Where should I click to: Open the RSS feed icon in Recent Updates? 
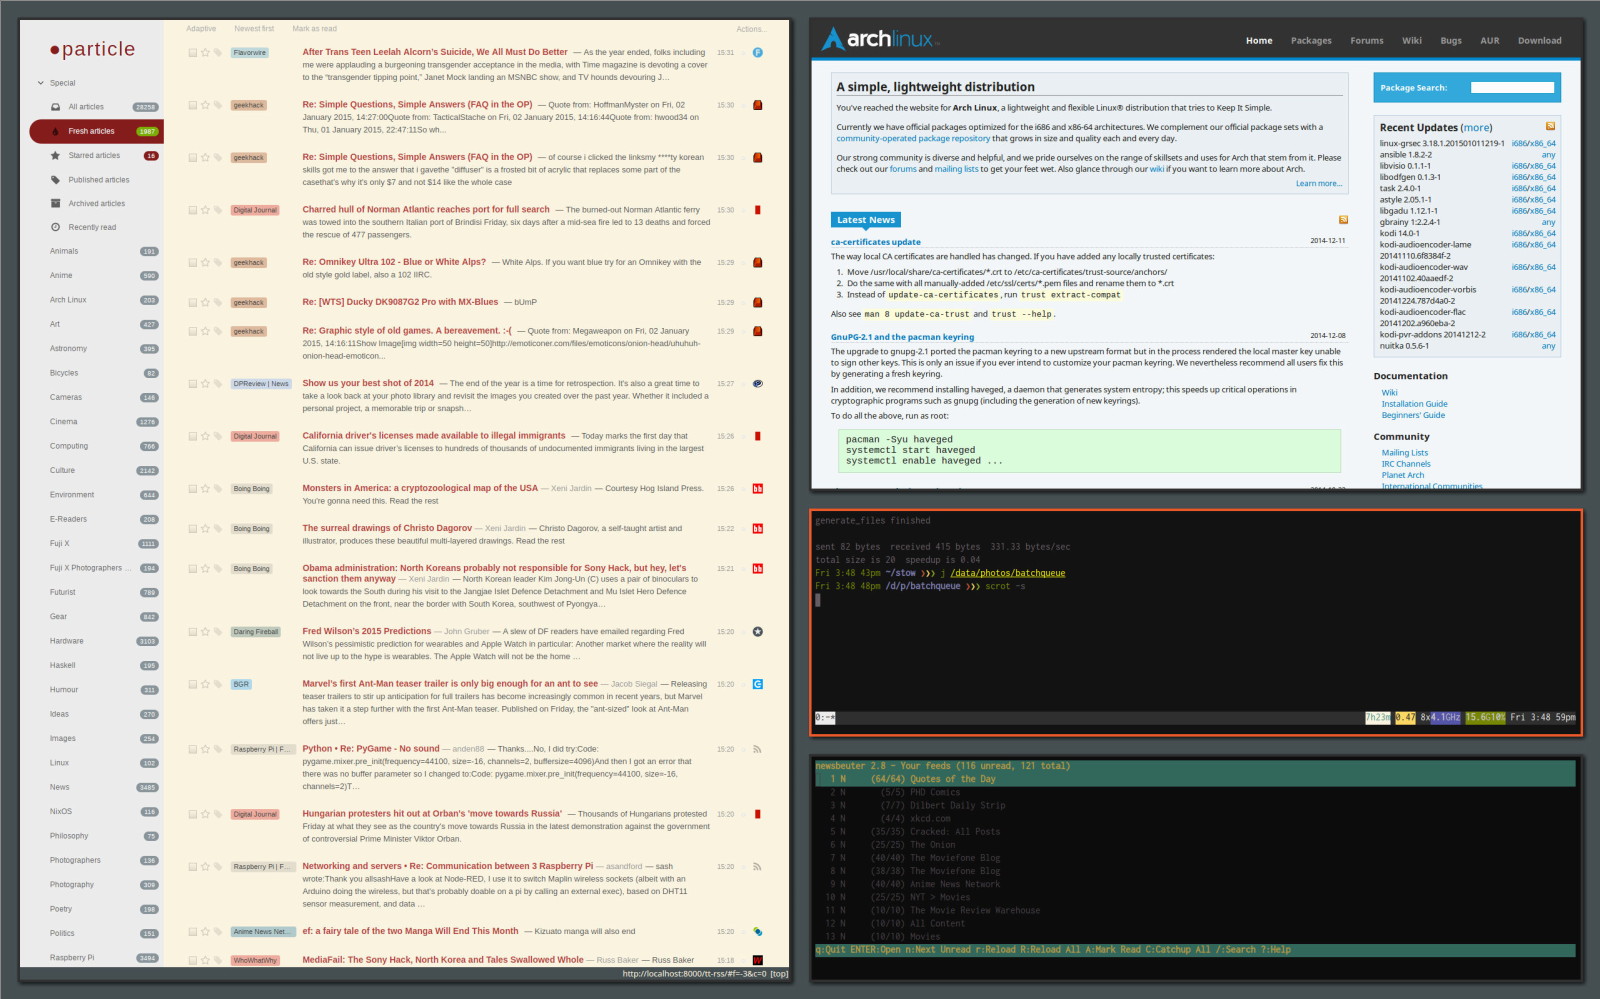[x=1551, y=126]
